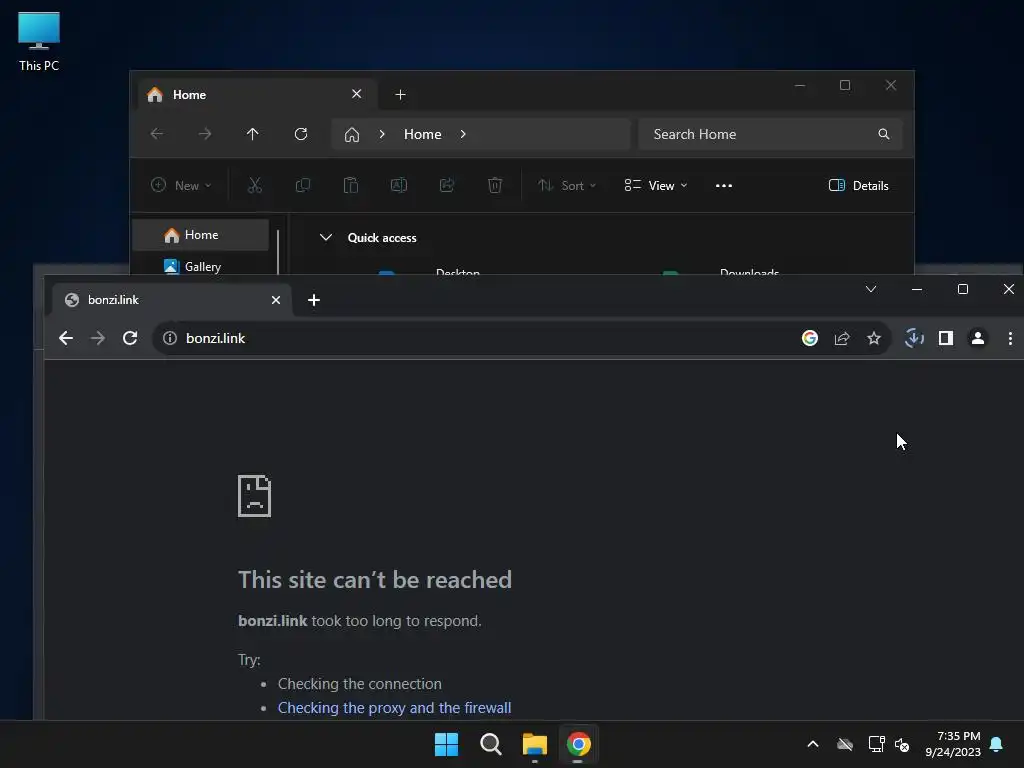Refresh the File Explorer view
Image resolution: width=1024 pixels, height=768 pixels.
point(301,134)
